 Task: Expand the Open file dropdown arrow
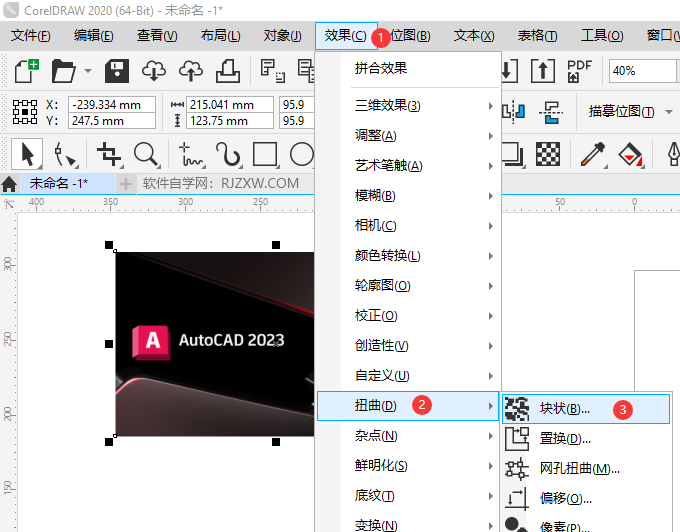tap(88, 71)
